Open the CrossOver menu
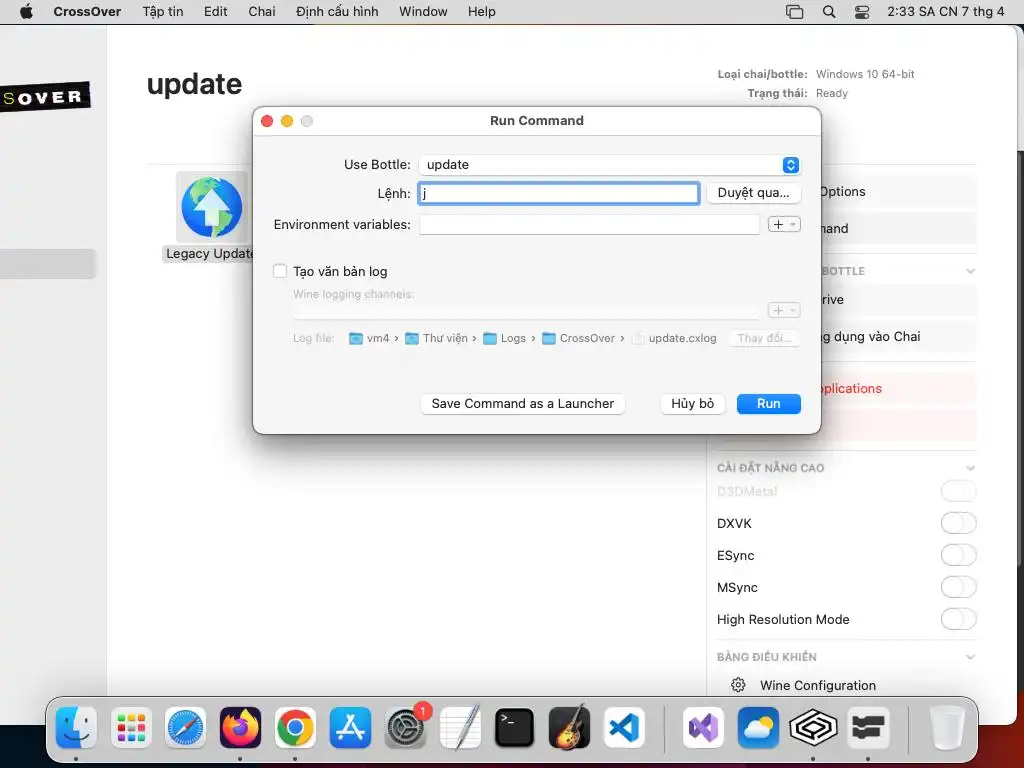The image size is (1024, 768). [x=87, y=12]
